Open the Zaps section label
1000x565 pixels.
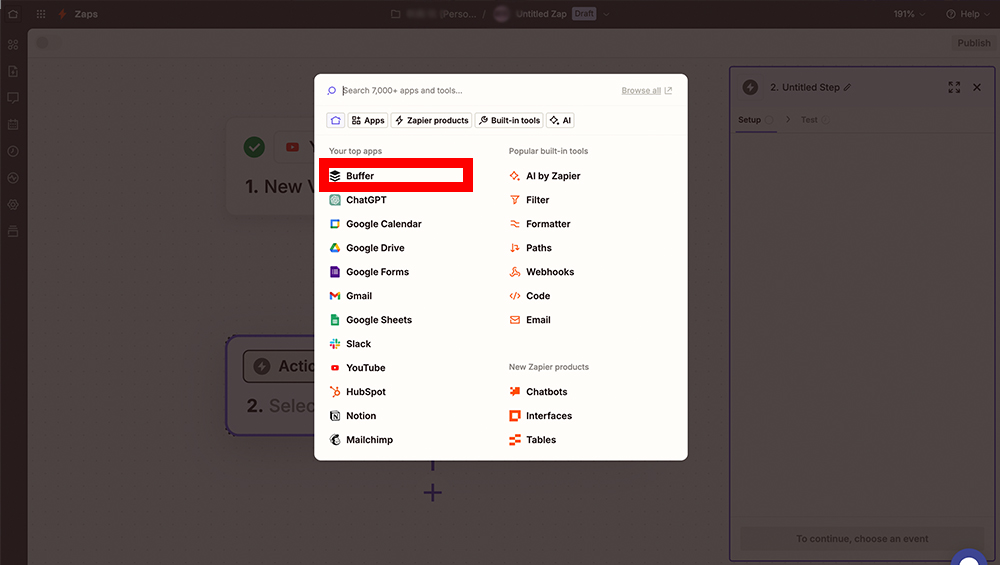[x=85, y=14]
